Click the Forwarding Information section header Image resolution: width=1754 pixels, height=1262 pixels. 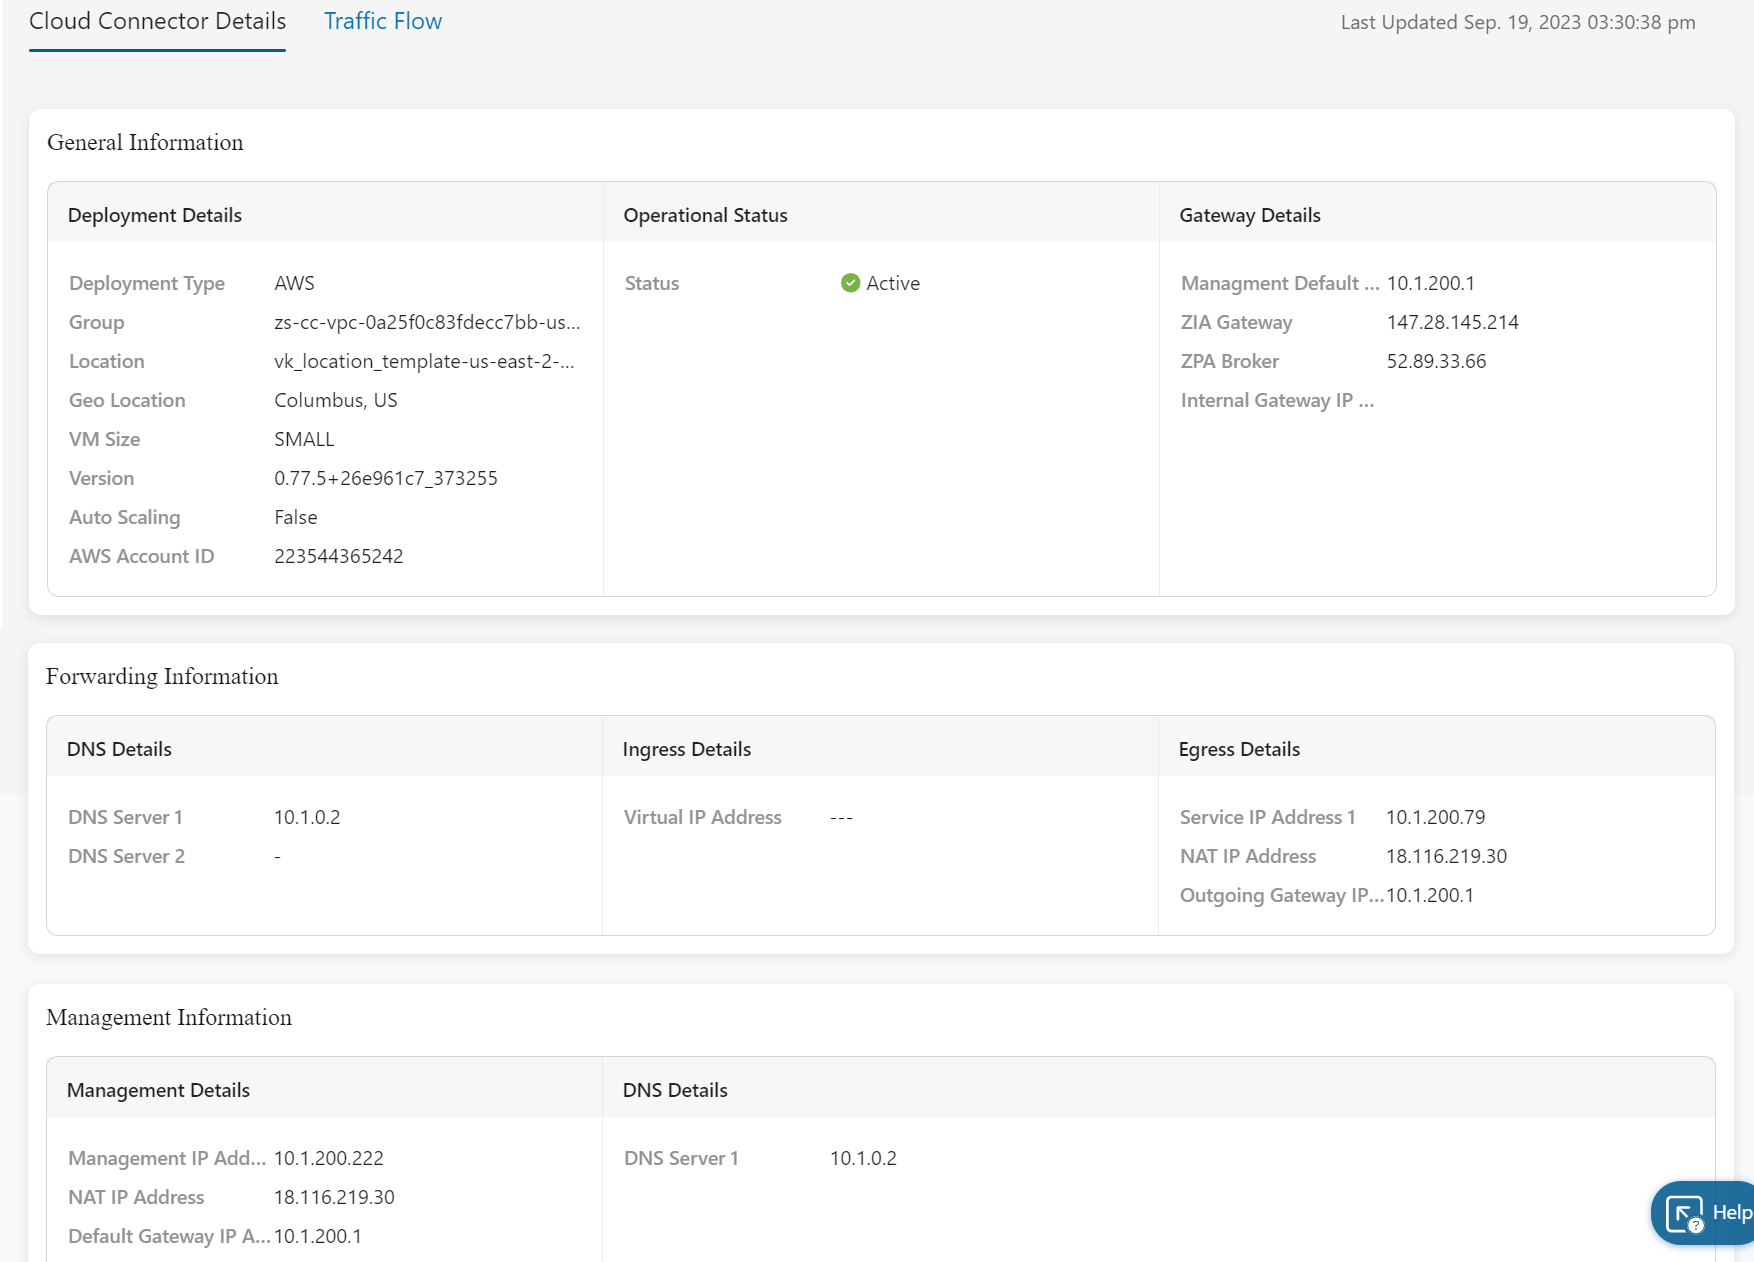(162, 676)
